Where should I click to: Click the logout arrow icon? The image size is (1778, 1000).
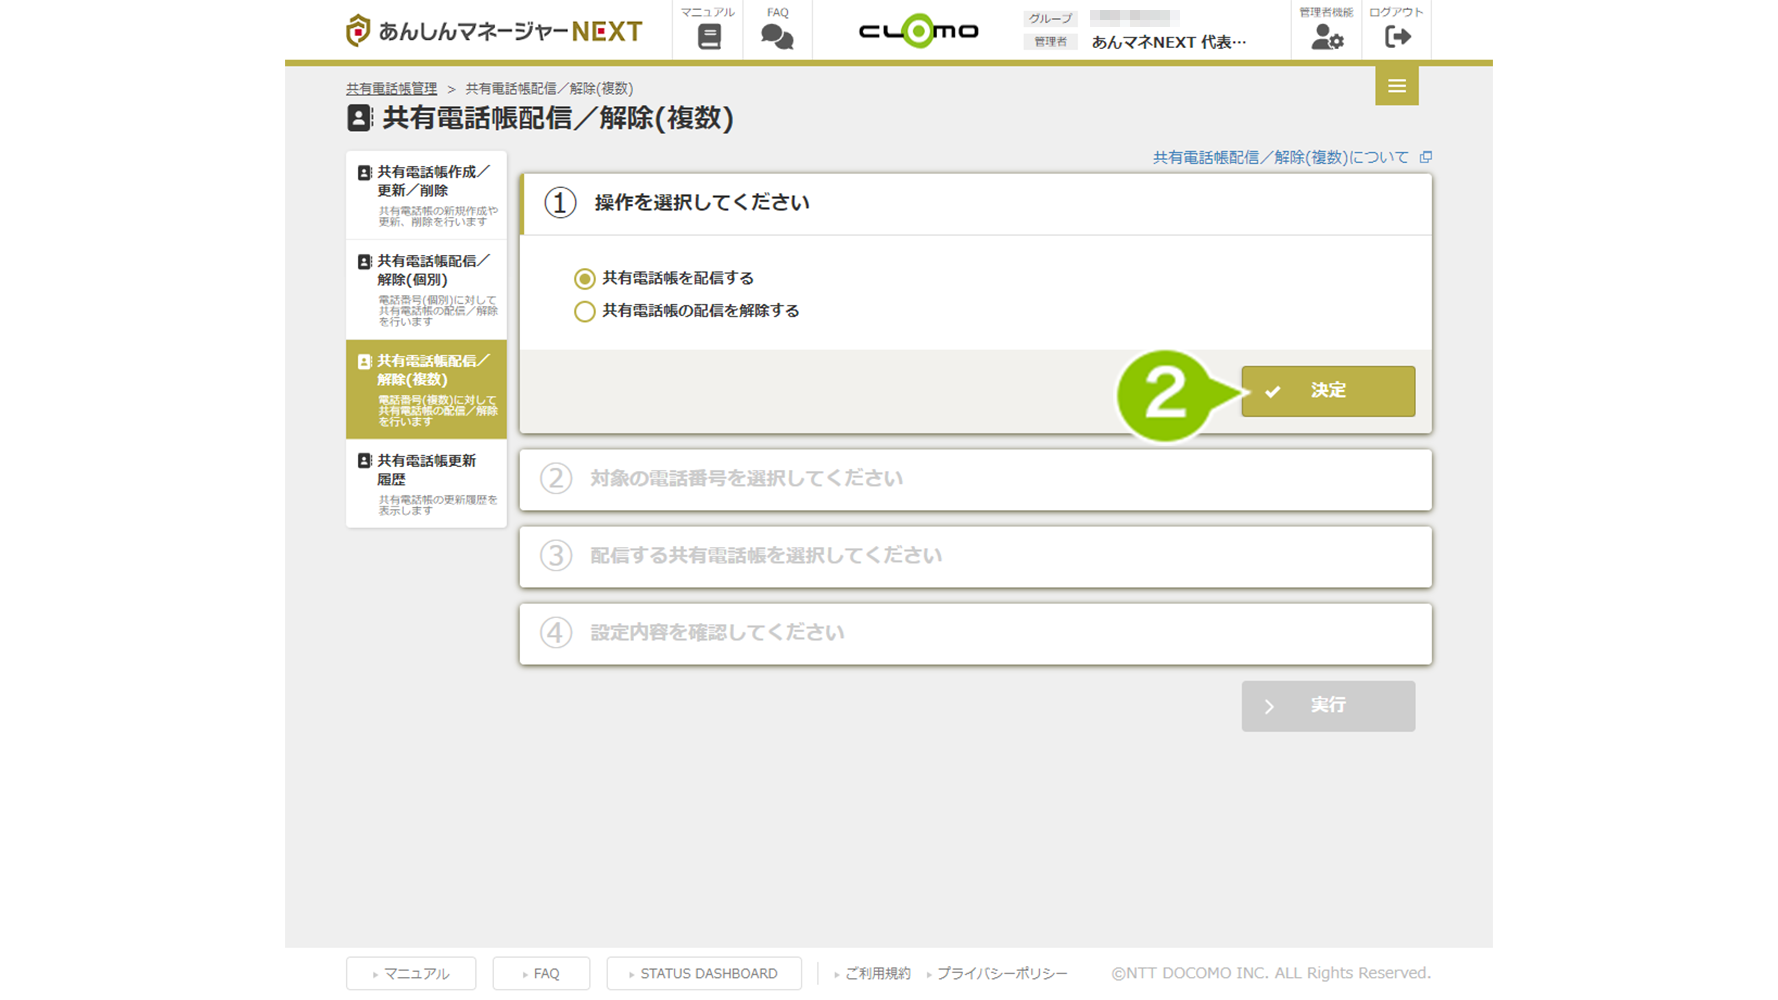click(x=1396, y=36)
